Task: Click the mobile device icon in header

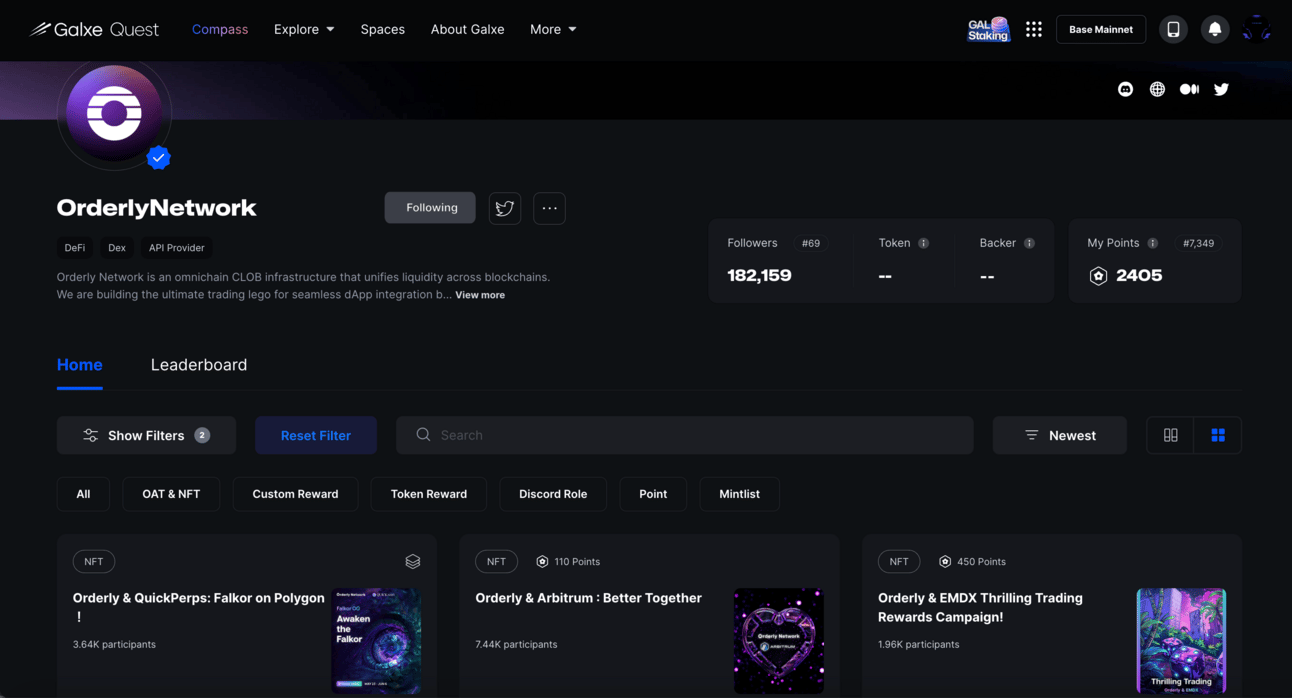Action: pos(1174,29)
